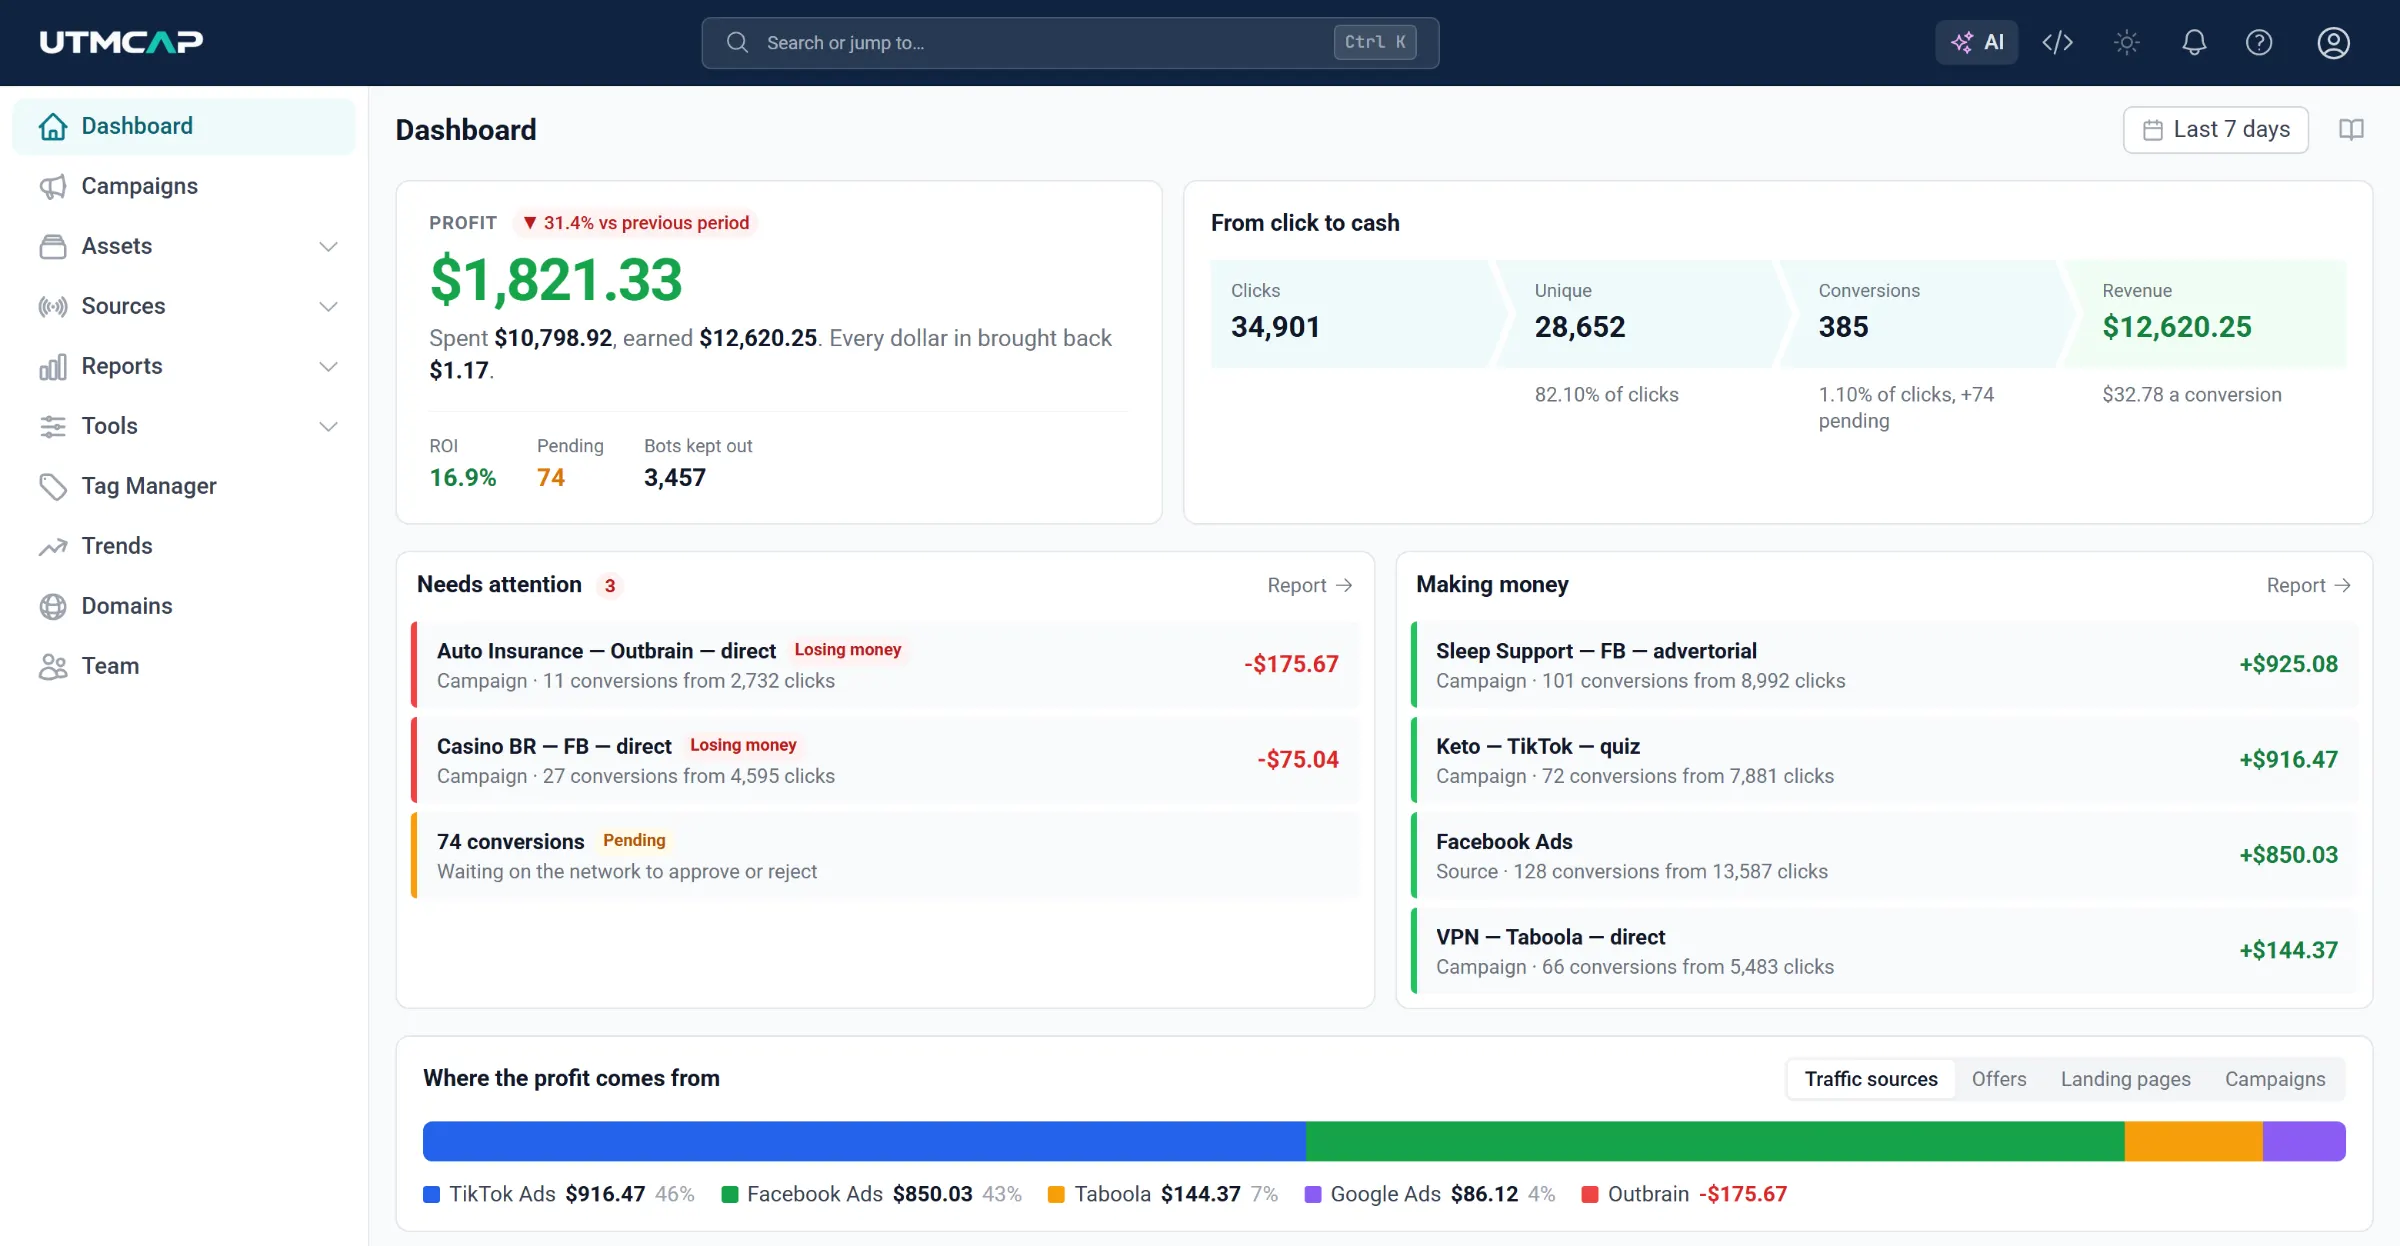Open the AI assistant button
2400x1246 pixels.
1976,42
